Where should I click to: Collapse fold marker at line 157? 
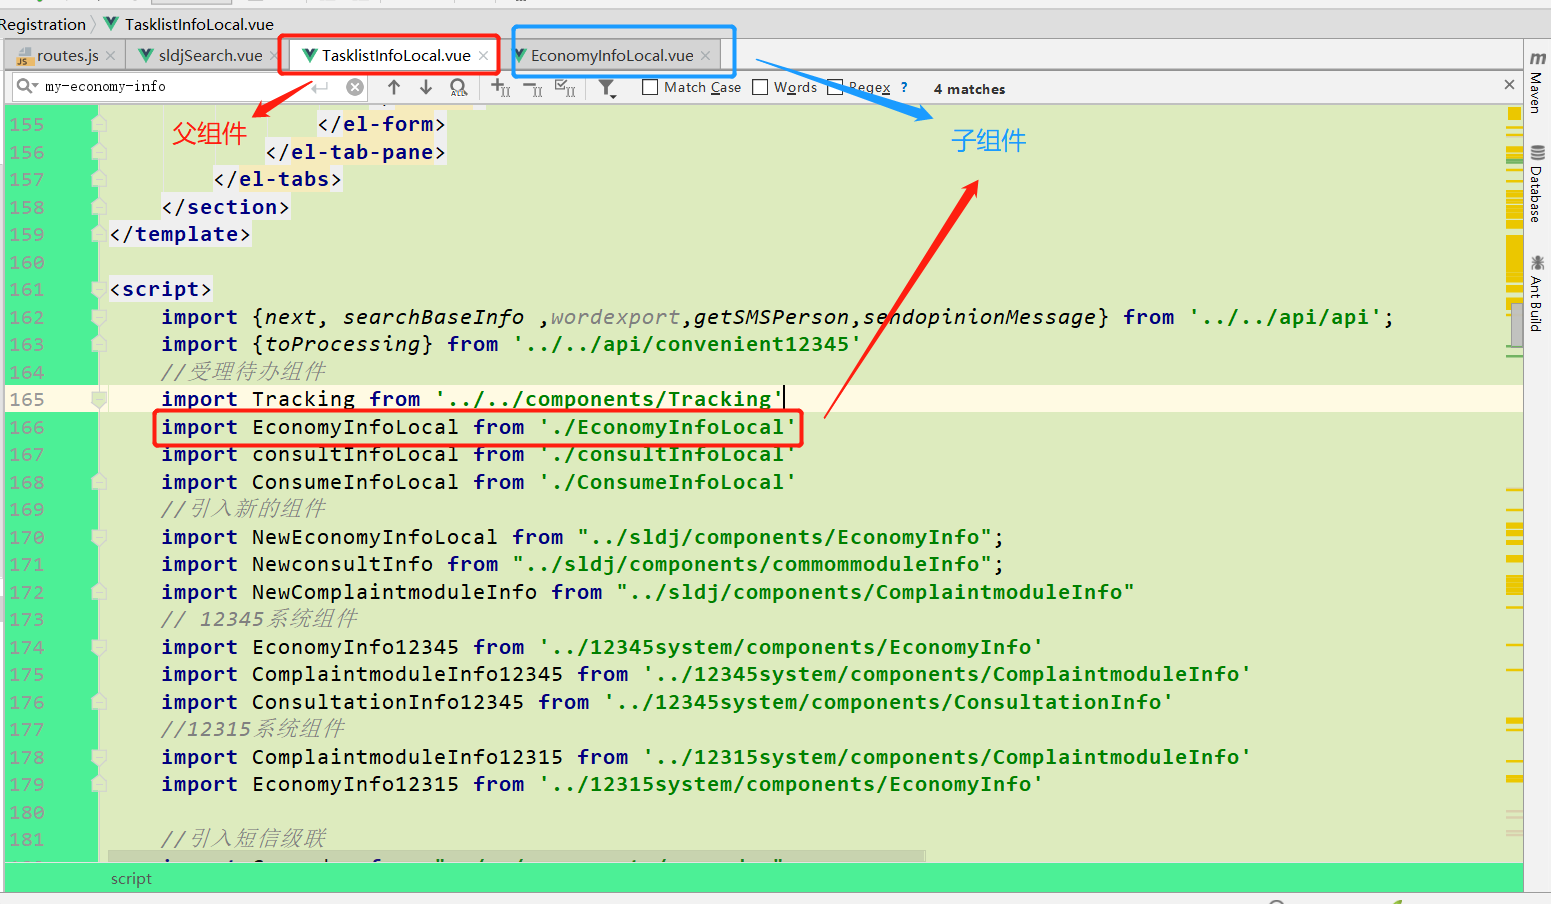coord(99,179)
